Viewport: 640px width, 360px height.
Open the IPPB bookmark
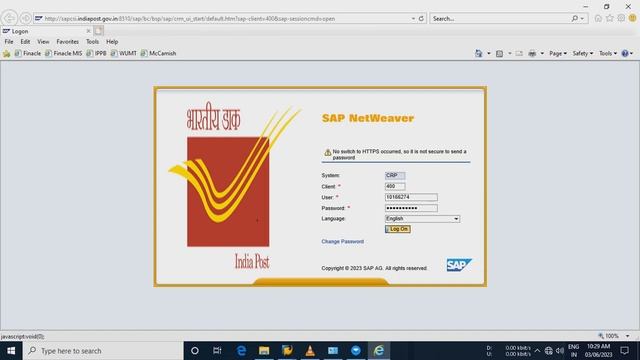point(96,53)
